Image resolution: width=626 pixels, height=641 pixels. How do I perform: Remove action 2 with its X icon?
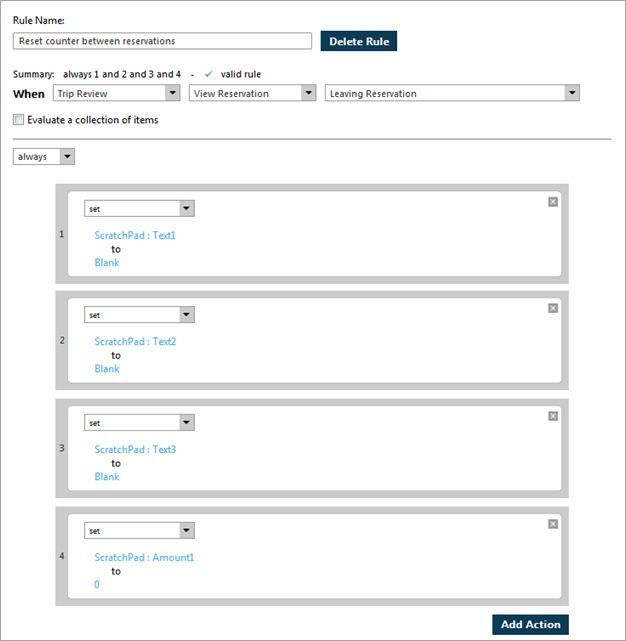pyautogui.click(x=553, y=308)
